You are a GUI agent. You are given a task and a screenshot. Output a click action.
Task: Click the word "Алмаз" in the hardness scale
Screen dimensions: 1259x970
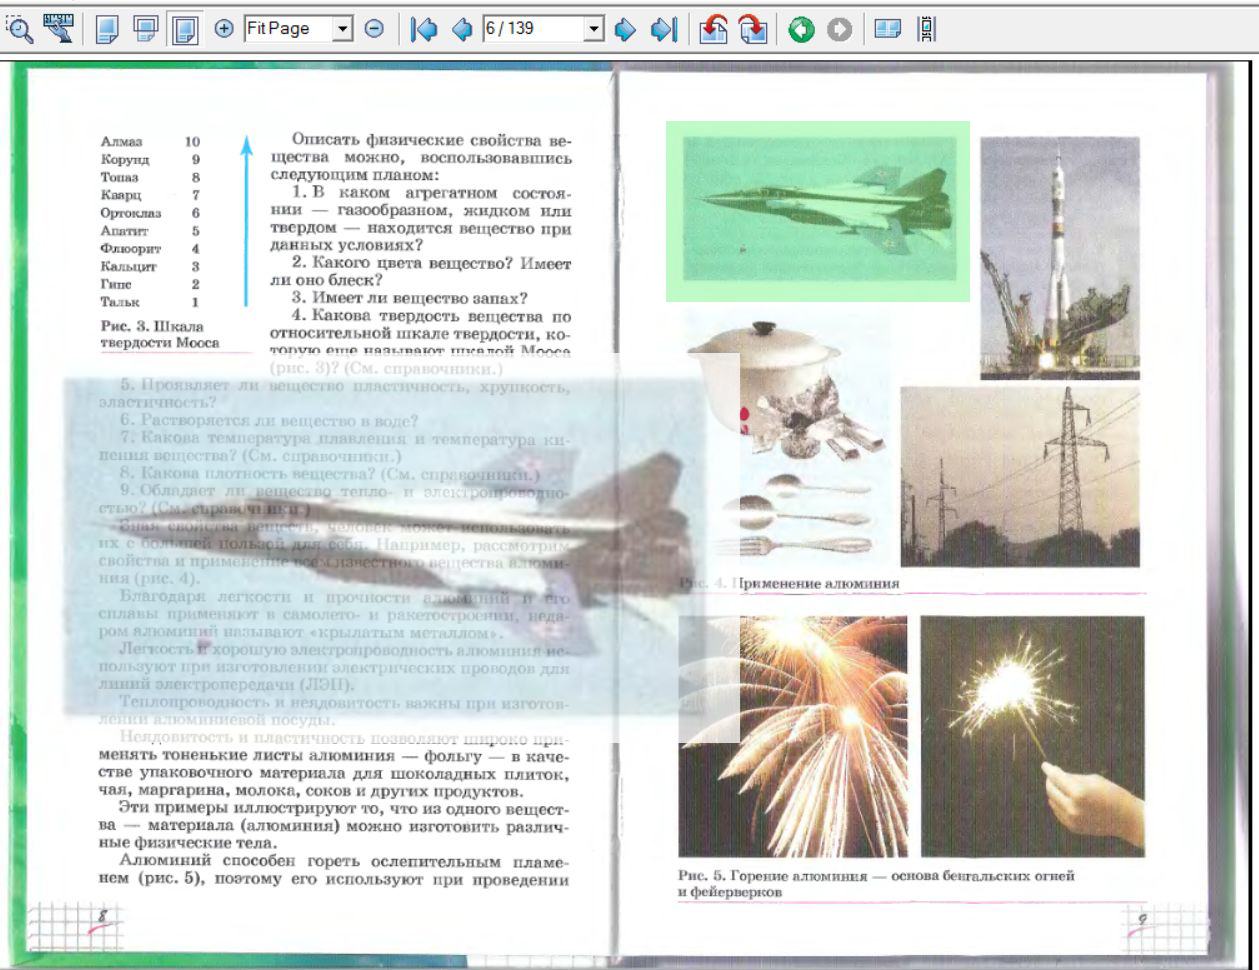coord(122,142)
